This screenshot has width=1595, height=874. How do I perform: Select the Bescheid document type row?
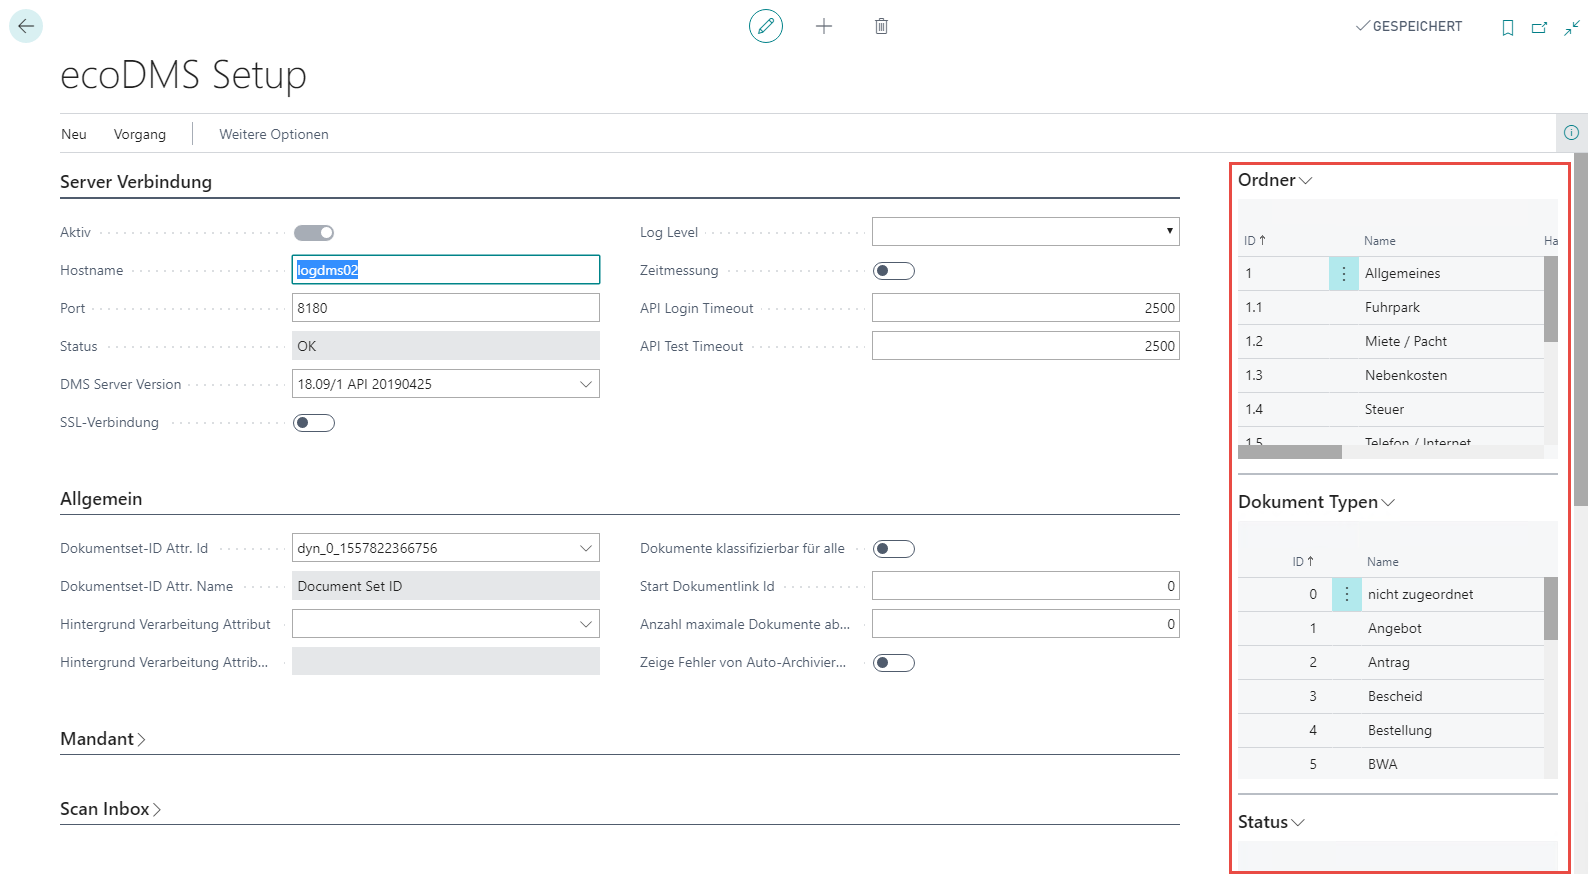[1391, 697]
